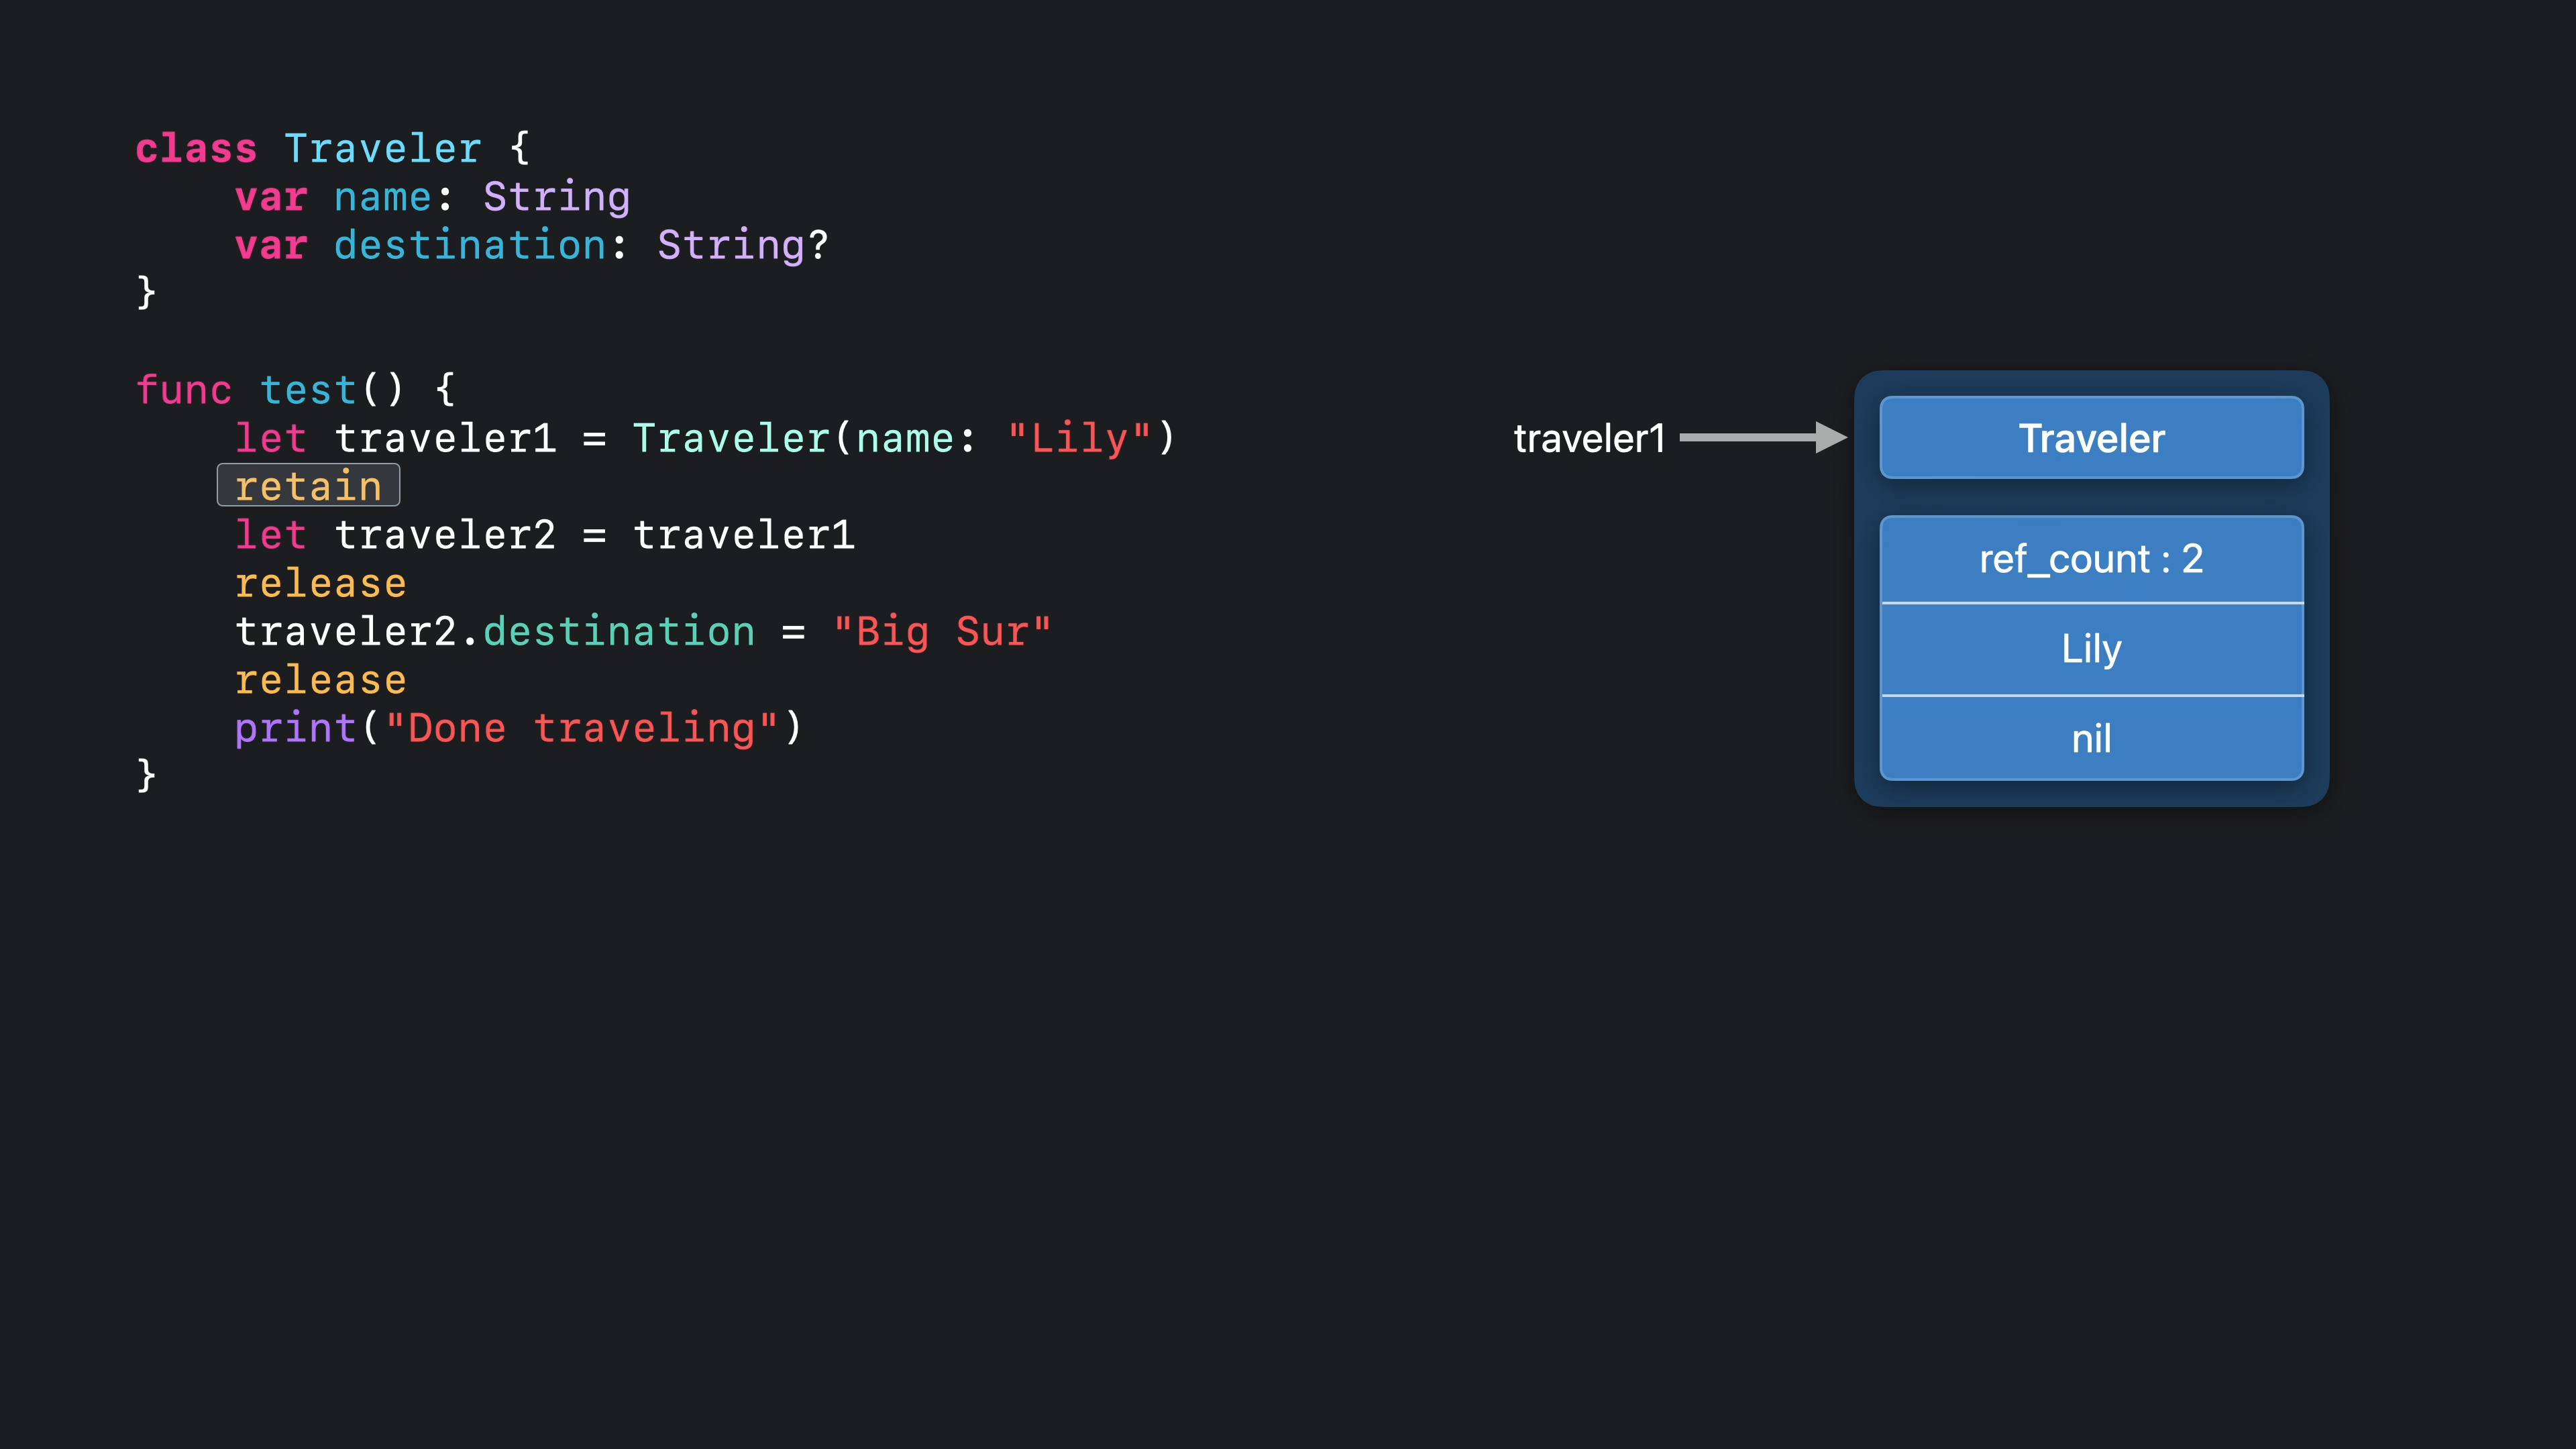This screenshot has height=1449, width=2576.
Task: Click the Lily cell in object diagram
Action: point(2091,649)
